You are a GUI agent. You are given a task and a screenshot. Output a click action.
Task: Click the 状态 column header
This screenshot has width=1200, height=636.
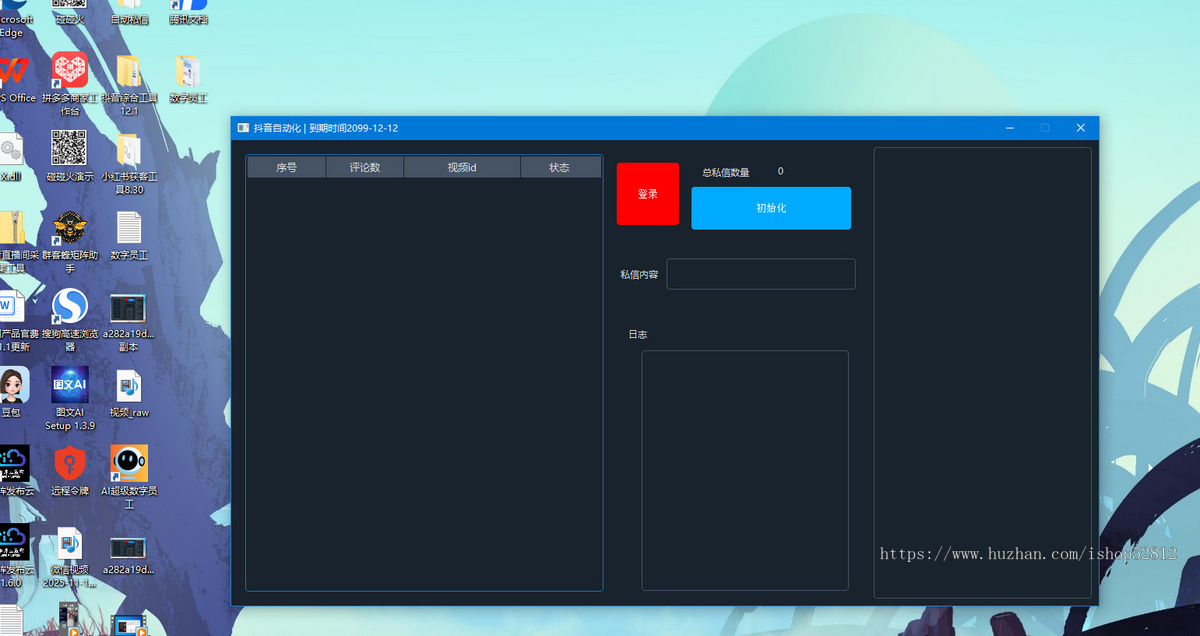[559, 168]
